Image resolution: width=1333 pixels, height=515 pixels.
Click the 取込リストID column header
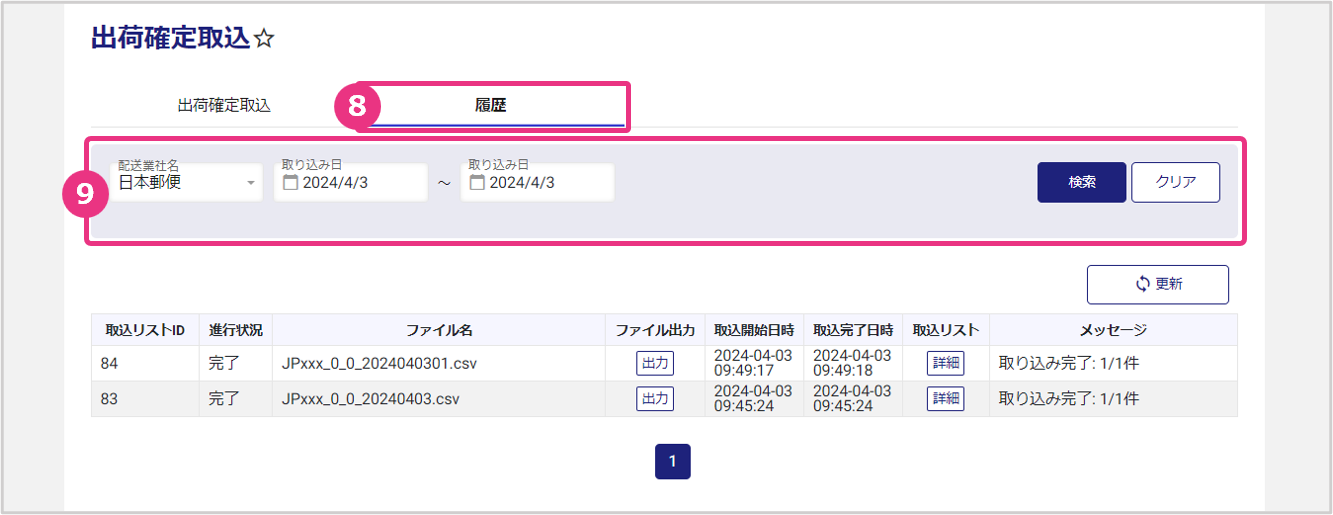[x=145, y=330]
